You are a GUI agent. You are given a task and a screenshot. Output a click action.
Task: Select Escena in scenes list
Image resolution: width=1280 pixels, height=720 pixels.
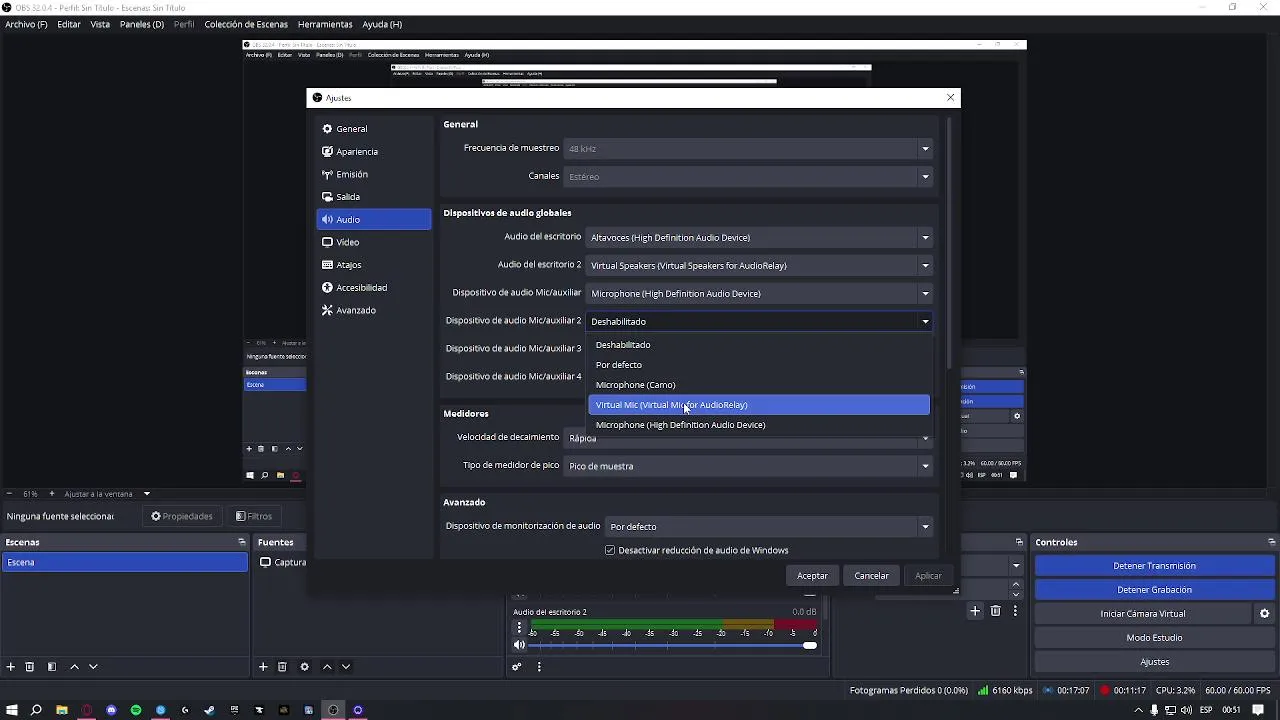[125, 563]
